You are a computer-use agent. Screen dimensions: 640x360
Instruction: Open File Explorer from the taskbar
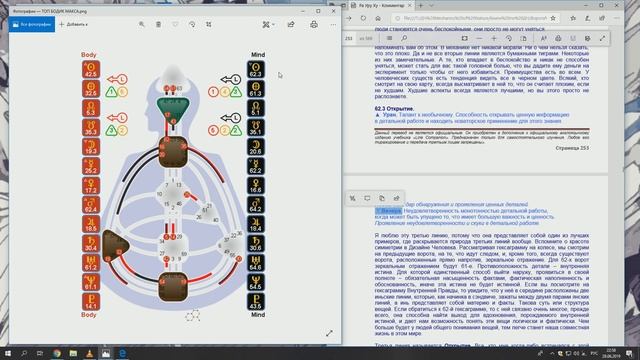coord(73,353)
